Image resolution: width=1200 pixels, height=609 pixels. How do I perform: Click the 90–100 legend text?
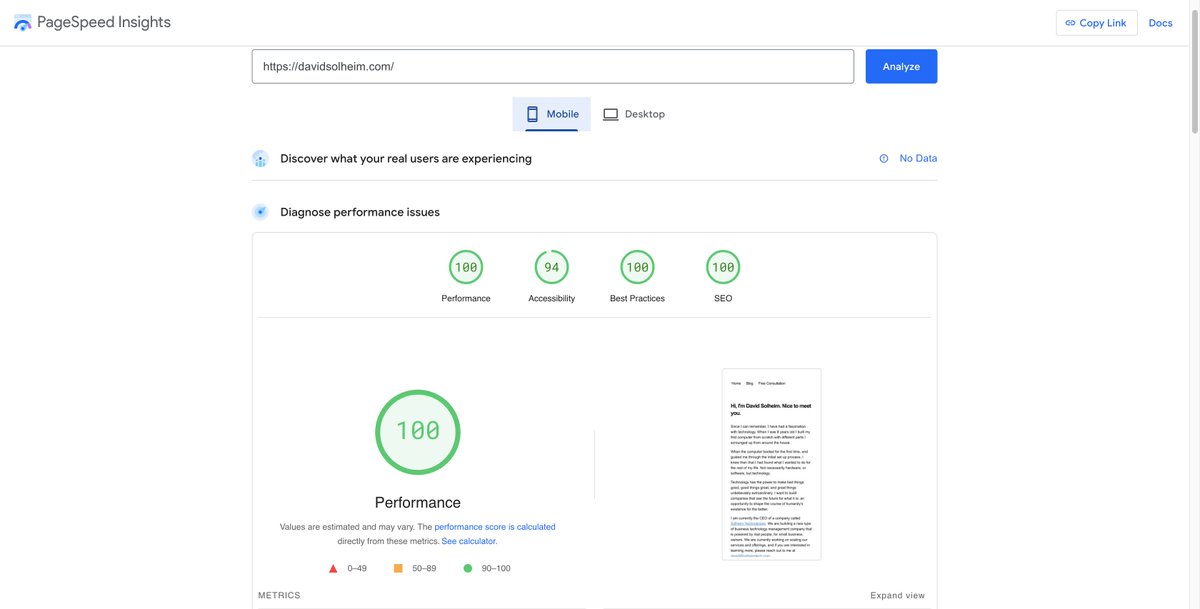pyautogui.click(x=495, y=568)
